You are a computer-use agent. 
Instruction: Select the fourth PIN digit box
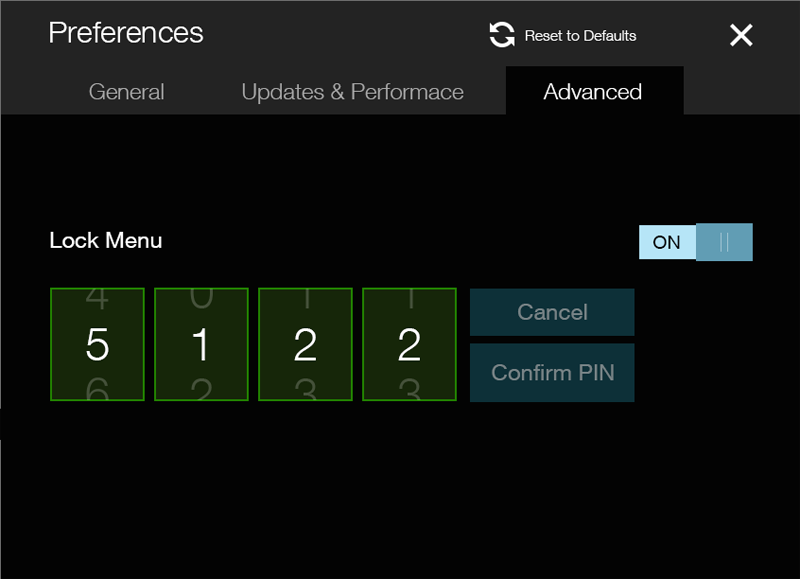[x=409, y=345]
